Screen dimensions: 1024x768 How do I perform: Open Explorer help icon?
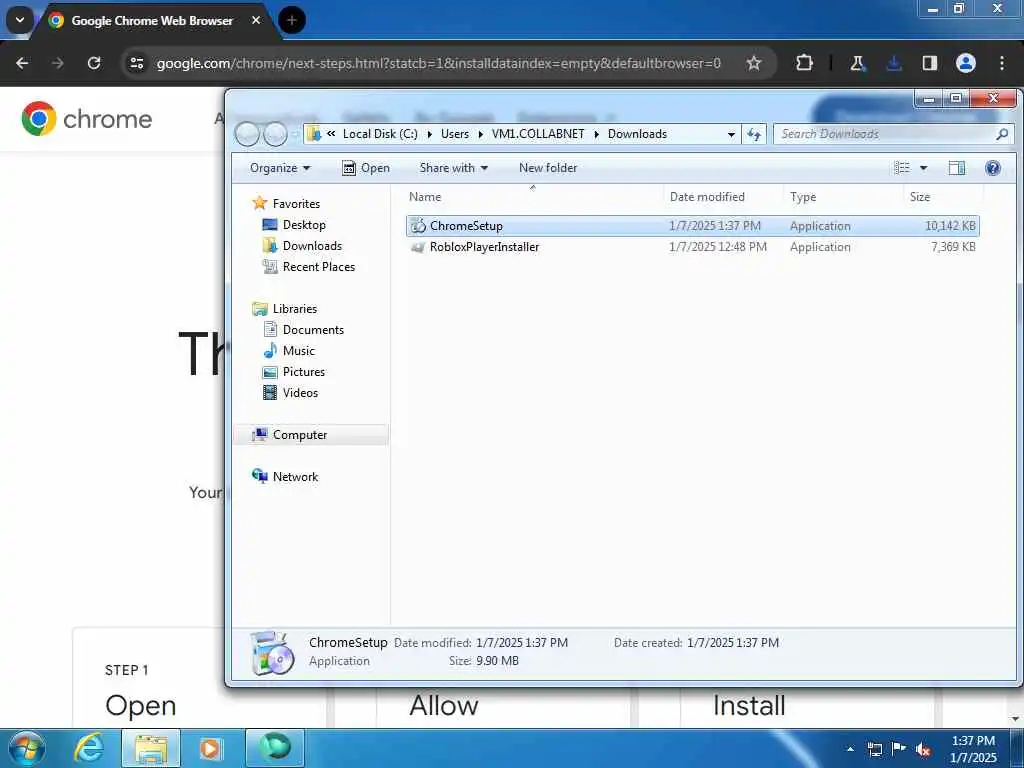point(993,168)
